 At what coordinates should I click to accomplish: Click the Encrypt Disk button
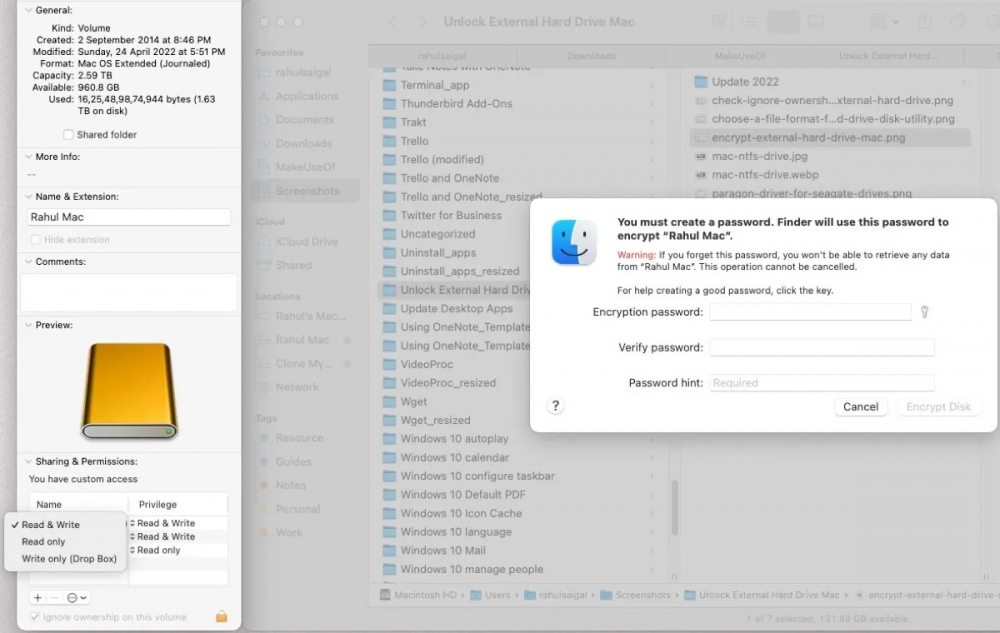938,407
